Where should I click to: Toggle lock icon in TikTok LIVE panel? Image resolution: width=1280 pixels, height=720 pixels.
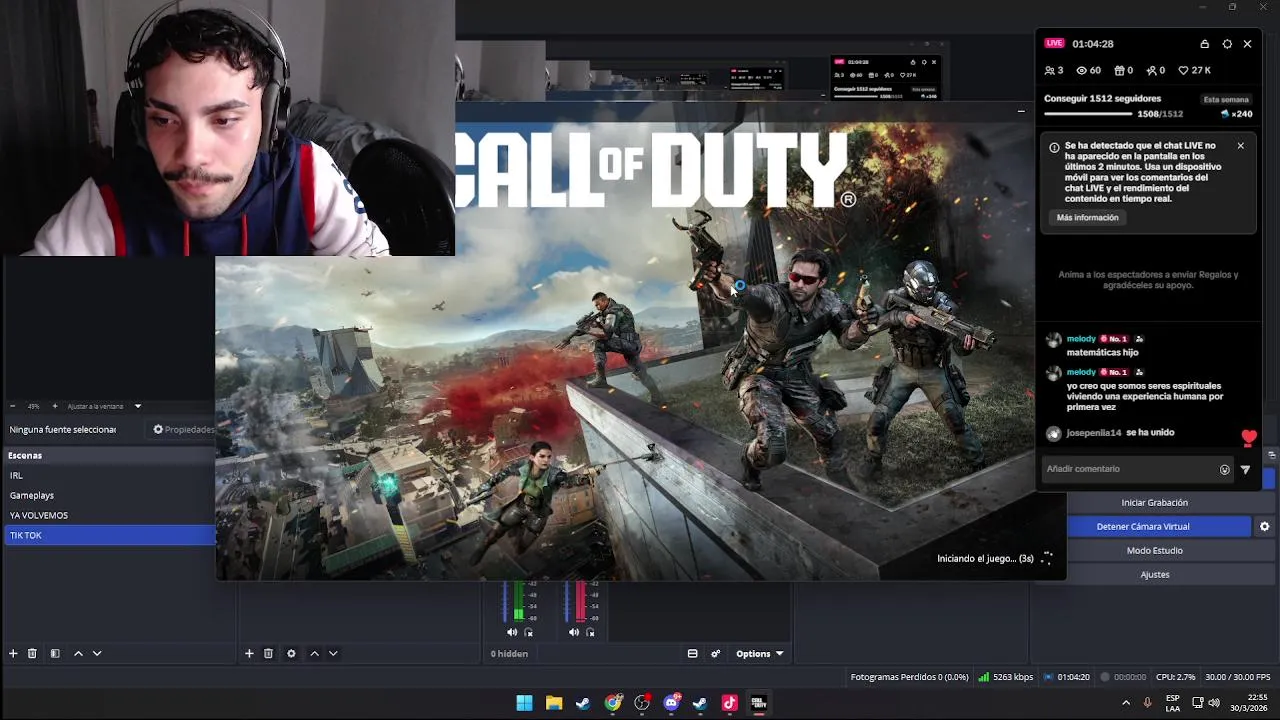tap(1205, 44)
